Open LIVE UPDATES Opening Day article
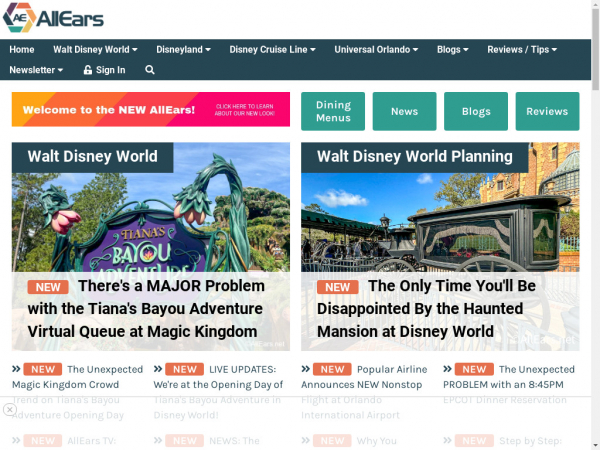Screen dimensions: 600x450 [x=218, y=392]
